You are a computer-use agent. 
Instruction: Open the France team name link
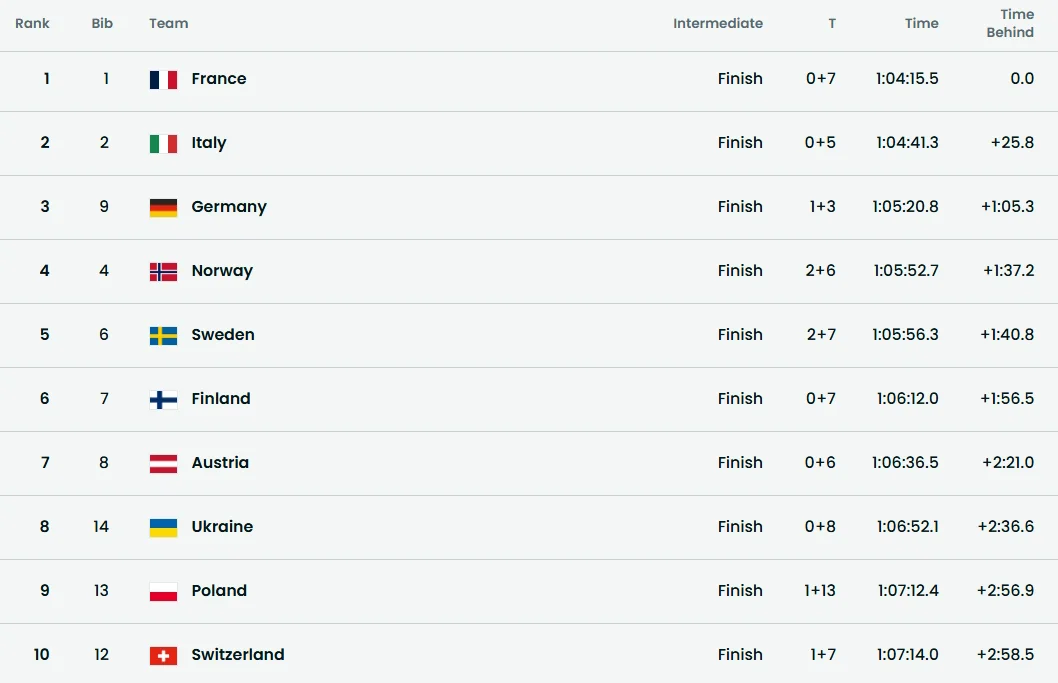coord(218,79)
